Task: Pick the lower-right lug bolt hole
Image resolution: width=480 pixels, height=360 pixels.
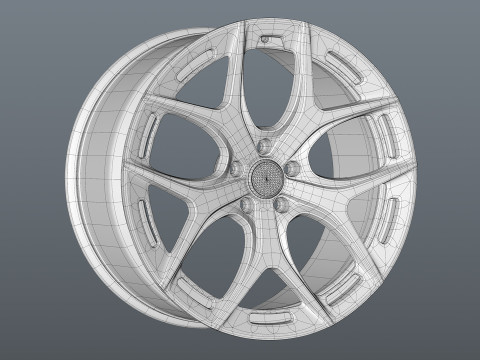Action: [x=282, y=204]
